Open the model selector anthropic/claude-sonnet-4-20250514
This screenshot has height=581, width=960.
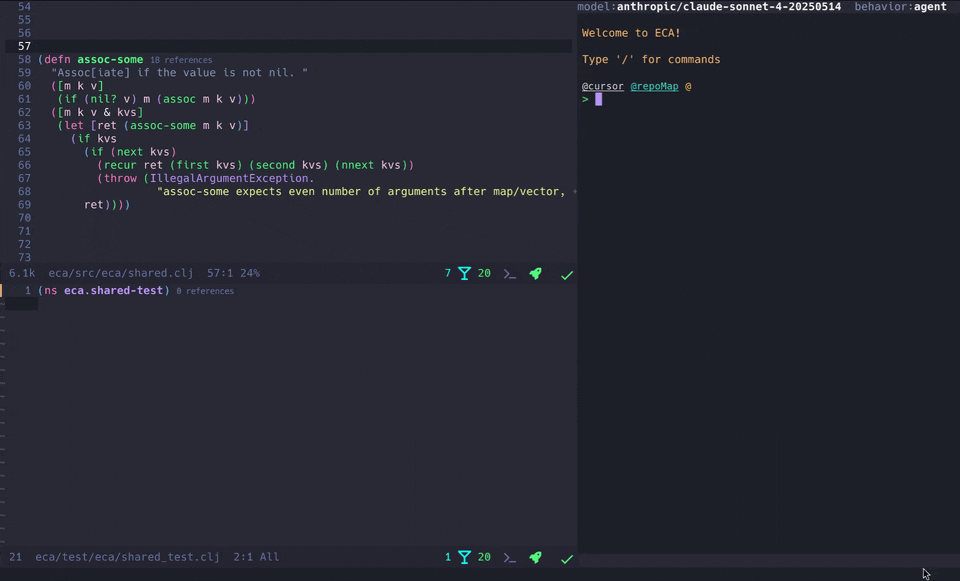click(x=729, y=7)
